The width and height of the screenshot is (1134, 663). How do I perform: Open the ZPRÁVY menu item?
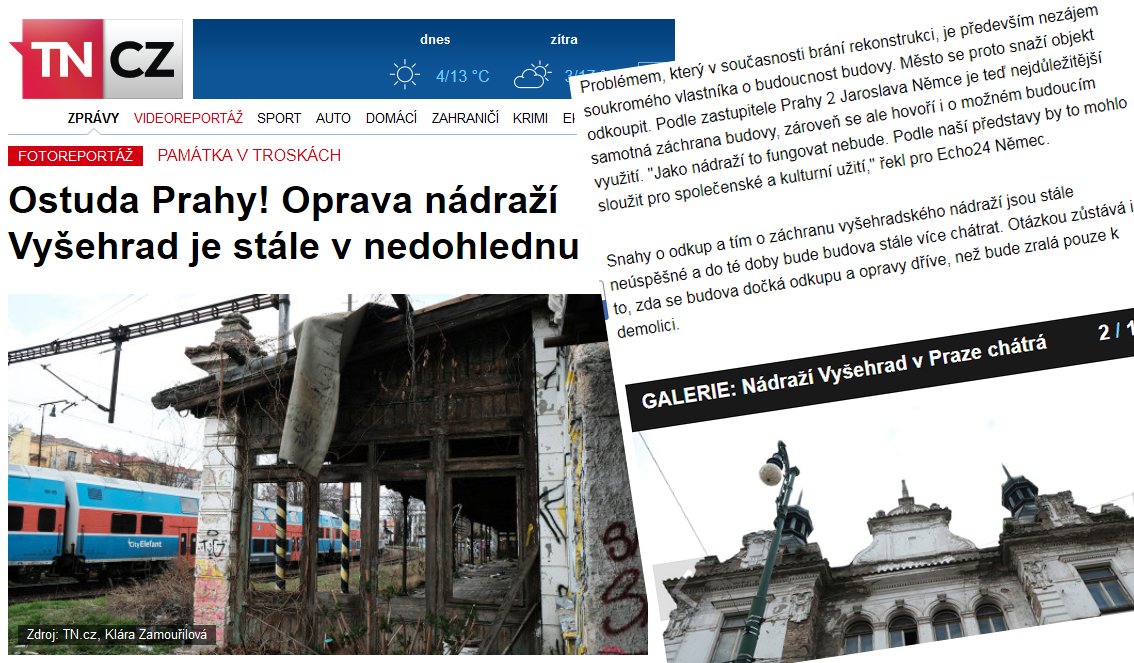pyautogui.click(x=93, y=118)
